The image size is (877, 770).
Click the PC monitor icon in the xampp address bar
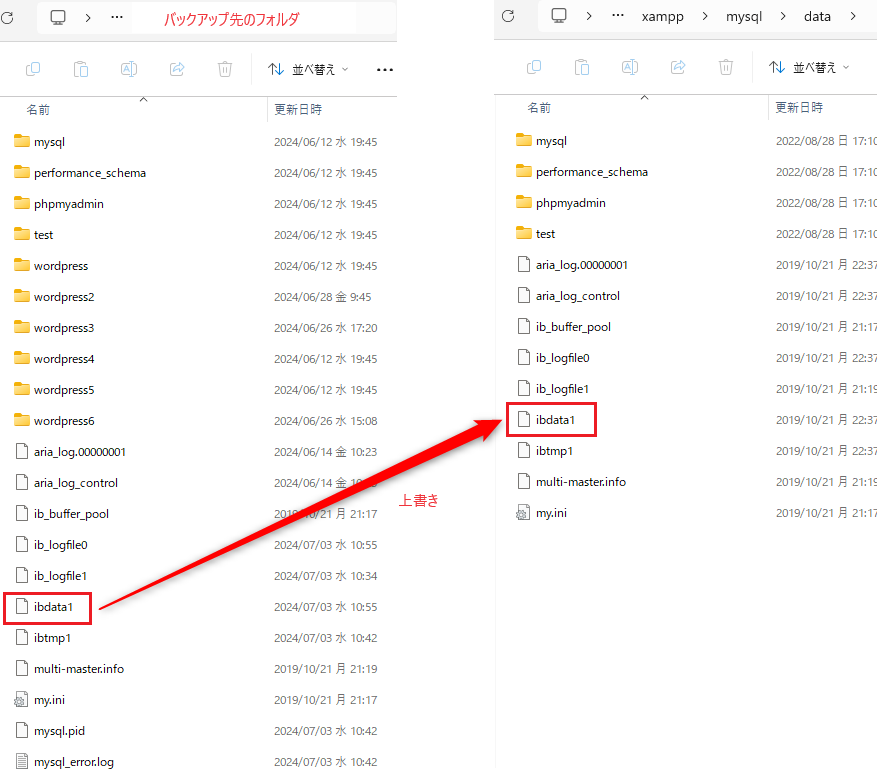pyautogui.click(x=559, y=16)
